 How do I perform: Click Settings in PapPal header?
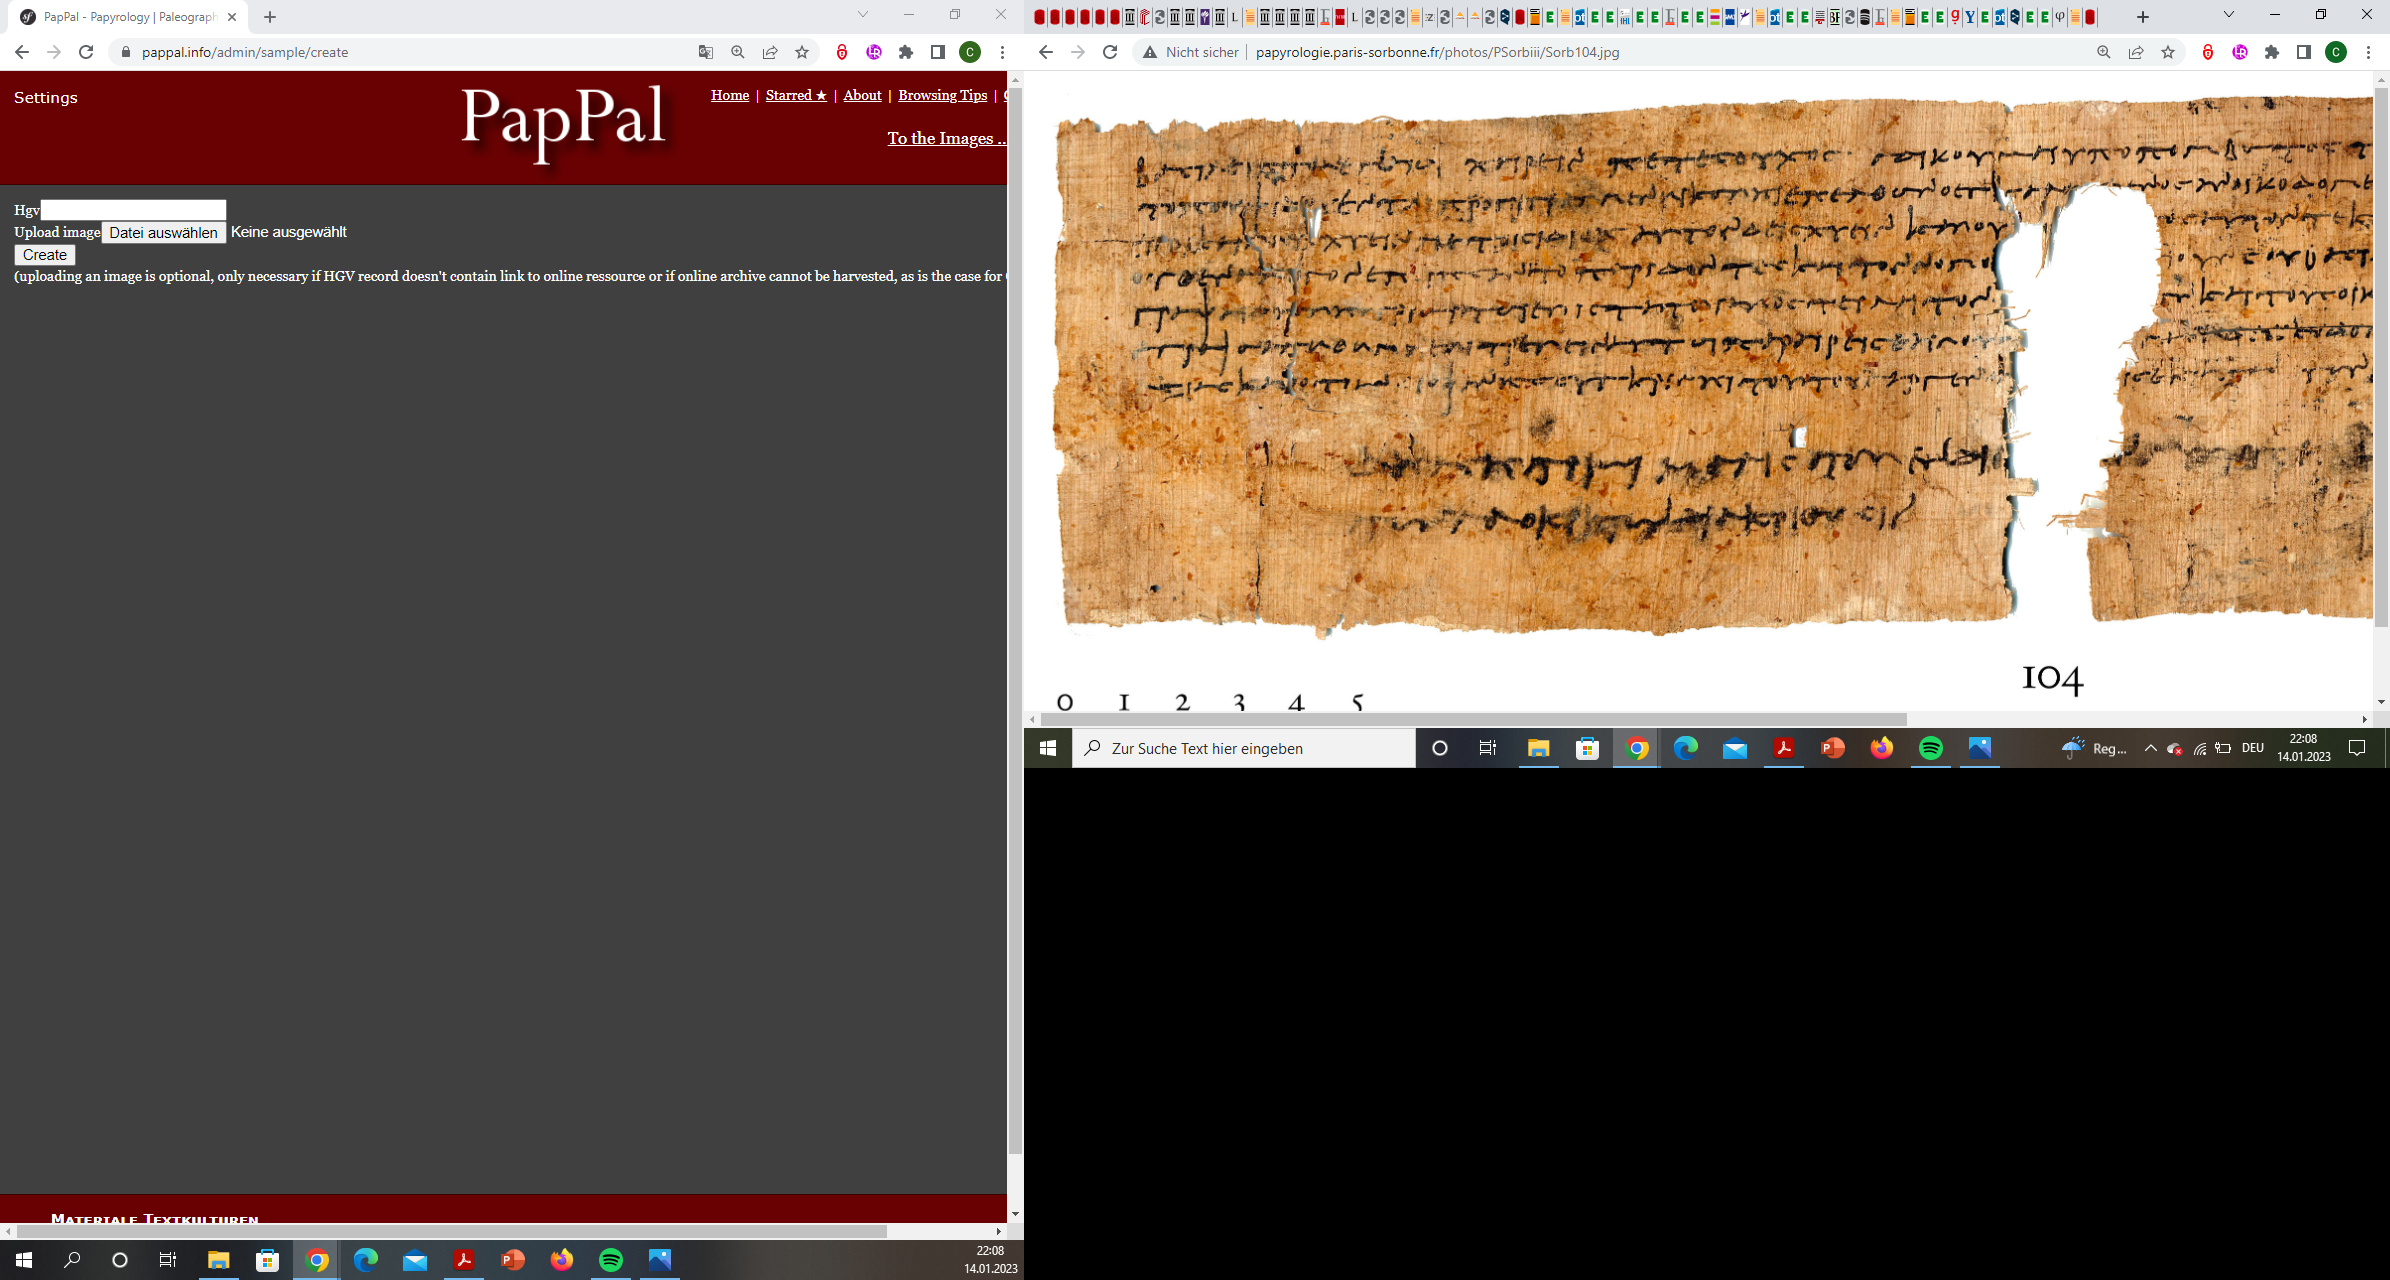click(45, 97)
